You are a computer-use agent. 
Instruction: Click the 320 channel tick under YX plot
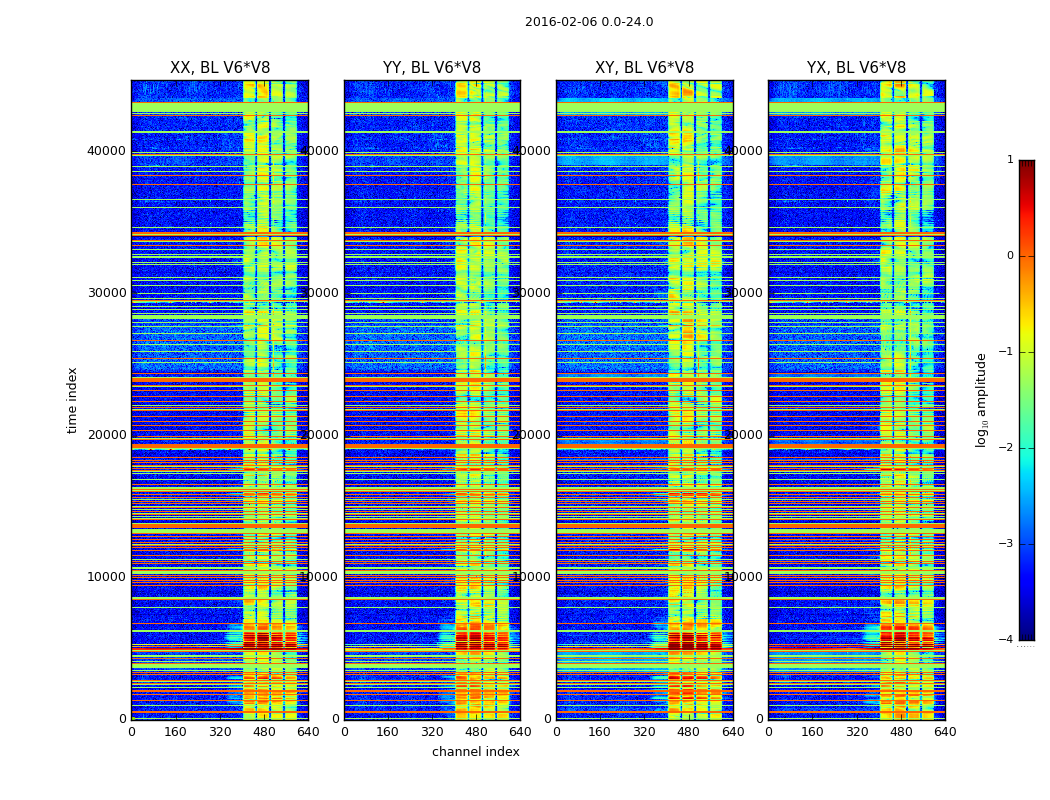pyautogui.click(x=856, y=732)
